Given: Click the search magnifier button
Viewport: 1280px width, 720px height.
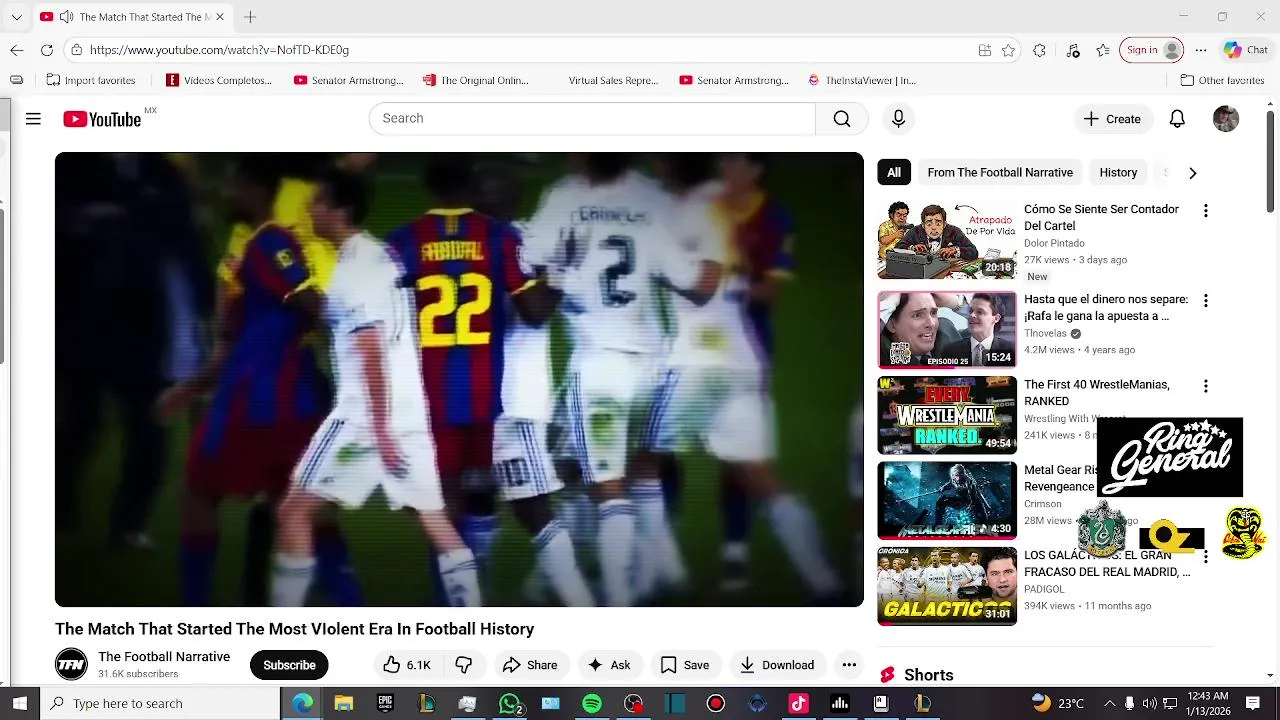Looking at the screenshot, I should [x=842, y=118].
